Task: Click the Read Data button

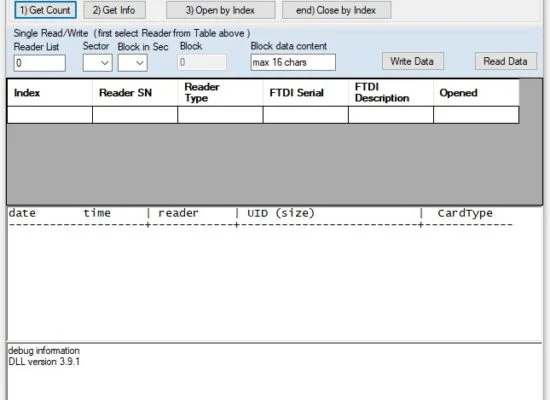Action: 505,61
